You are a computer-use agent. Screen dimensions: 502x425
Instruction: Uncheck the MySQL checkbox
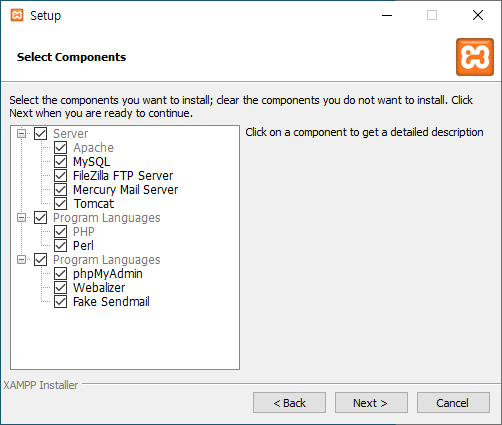tap(60, 162)
